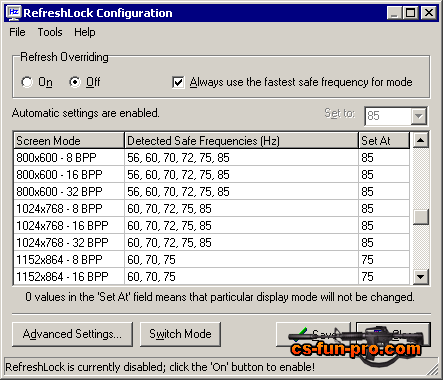Click the list scroll down arrow
This screenshot has width=443, height=380.
click(x=421, y=277)
